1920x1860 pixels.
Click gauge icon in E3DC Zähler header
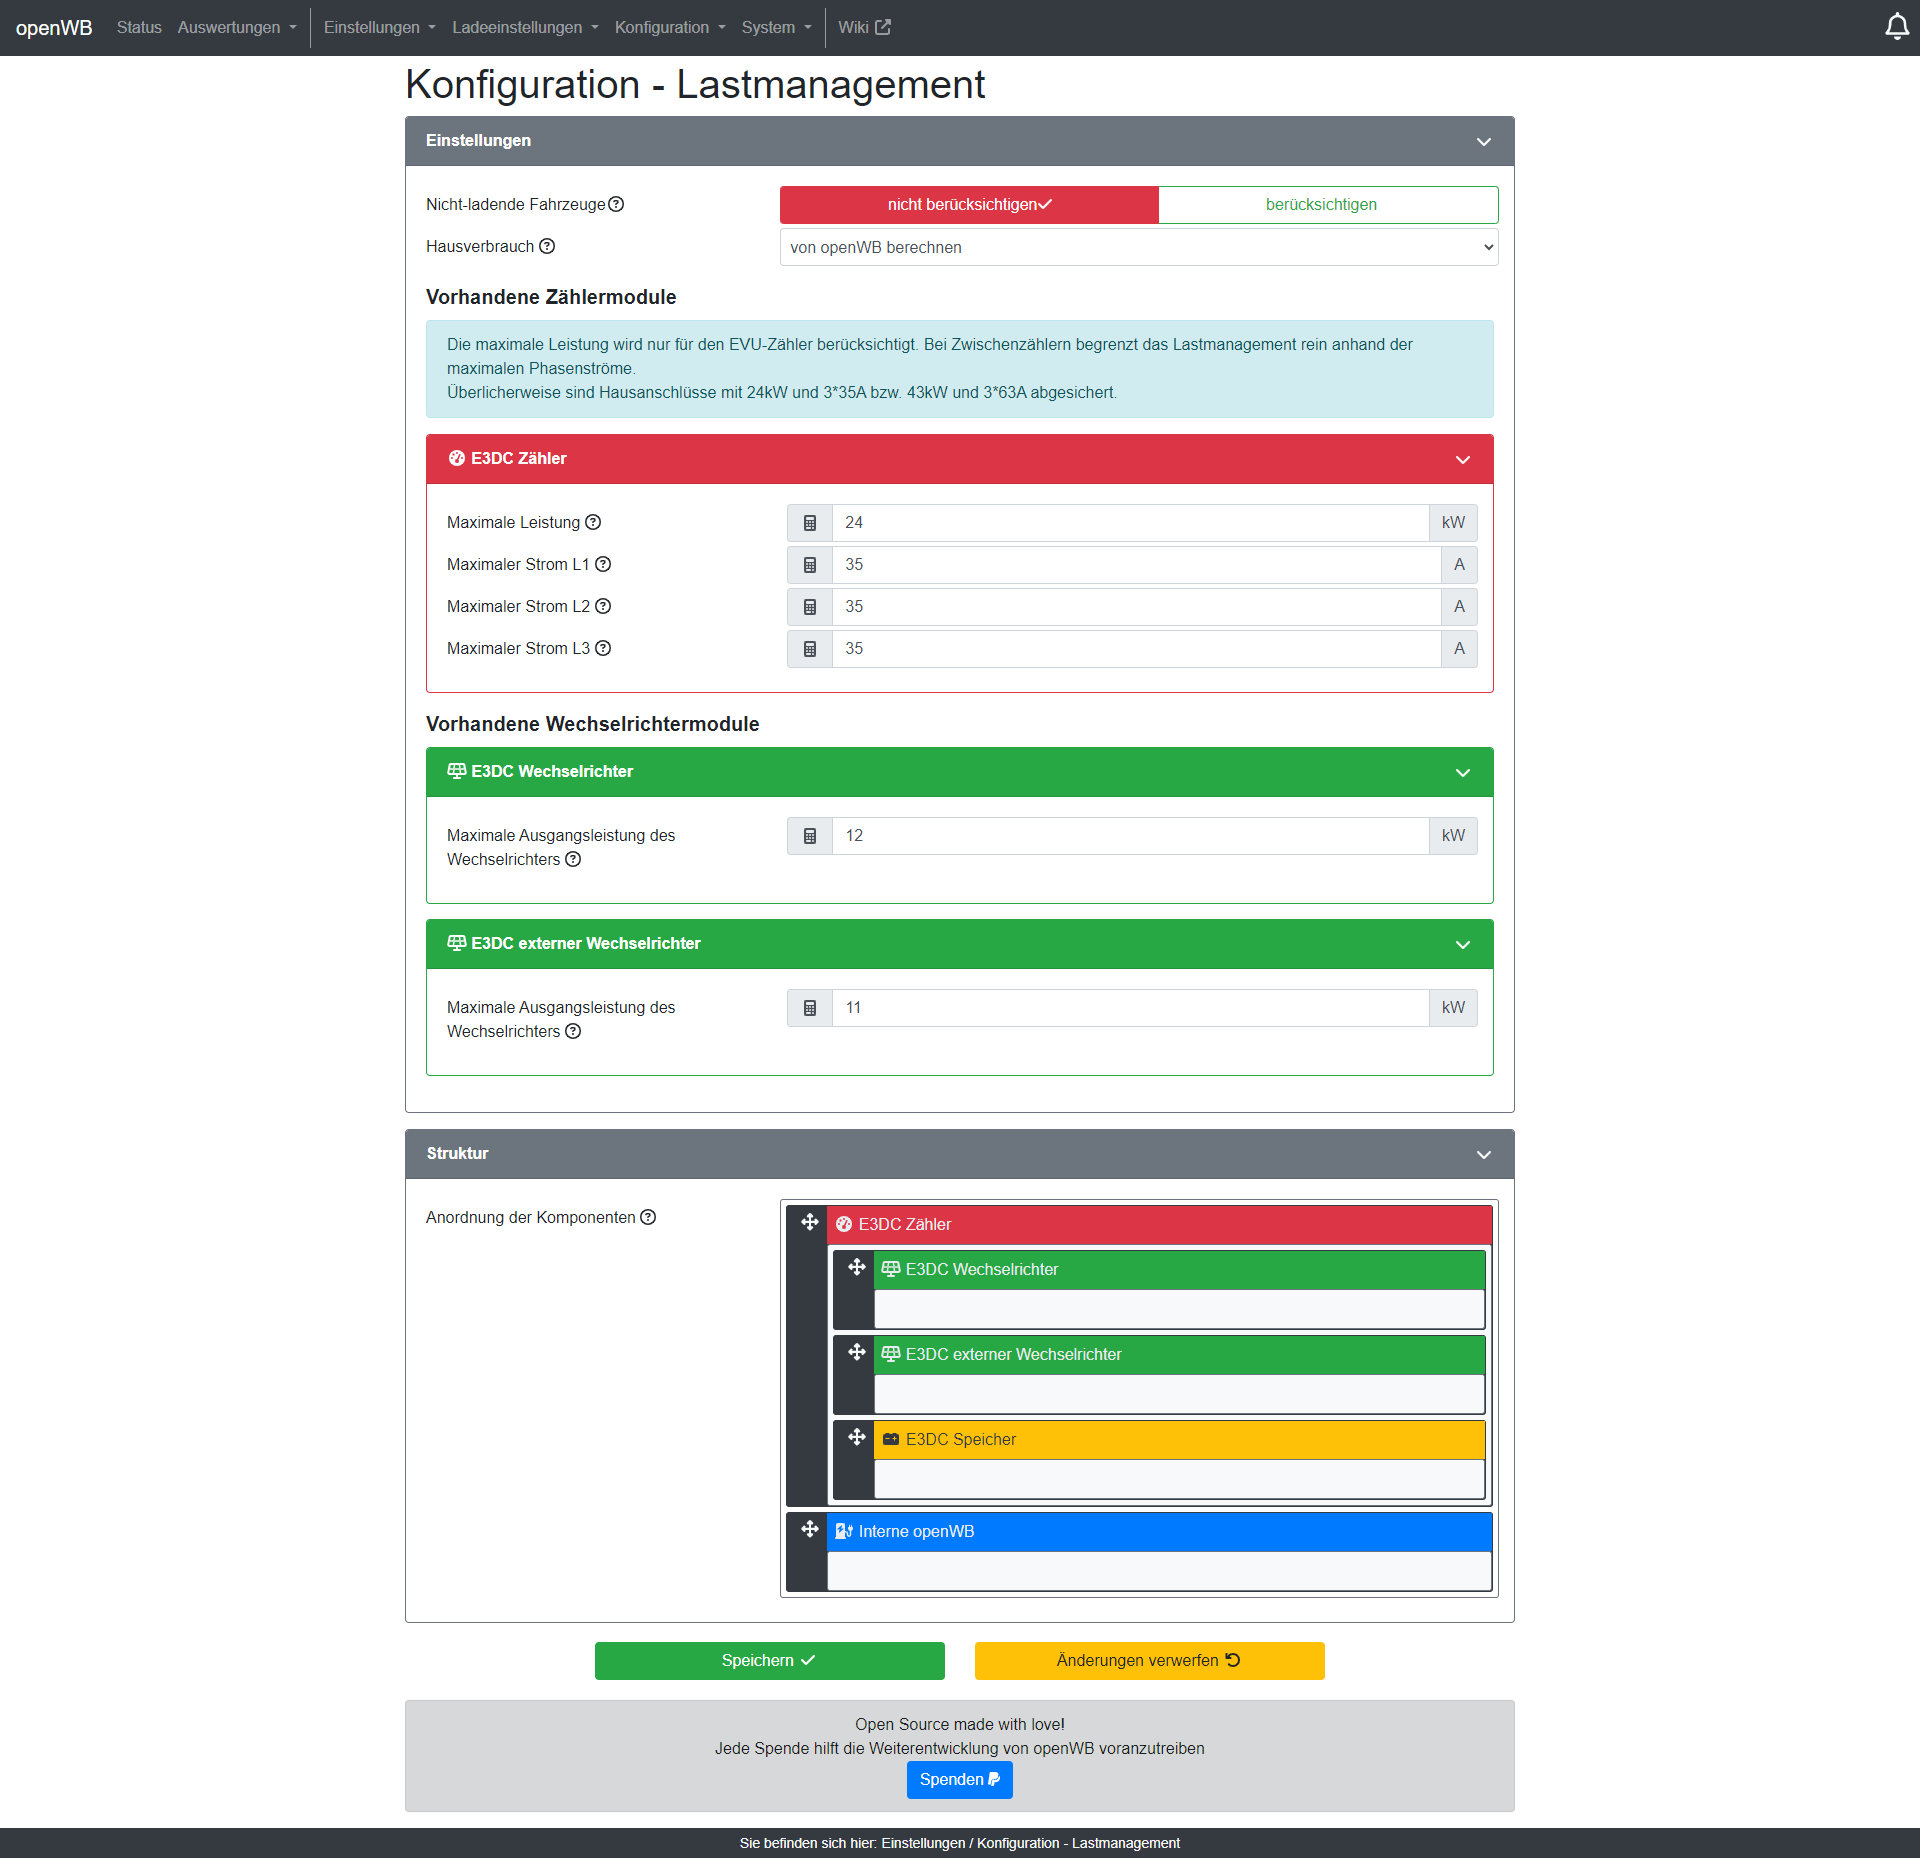click(x=457, y=458)
